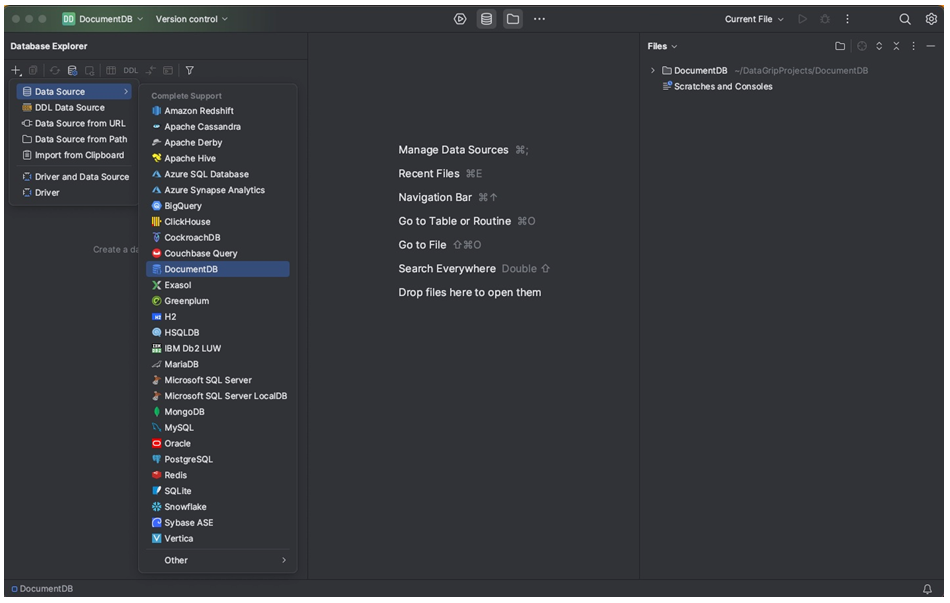Open Data Source Properties
Screen dimensions: 950x603
tap(71, 70)
